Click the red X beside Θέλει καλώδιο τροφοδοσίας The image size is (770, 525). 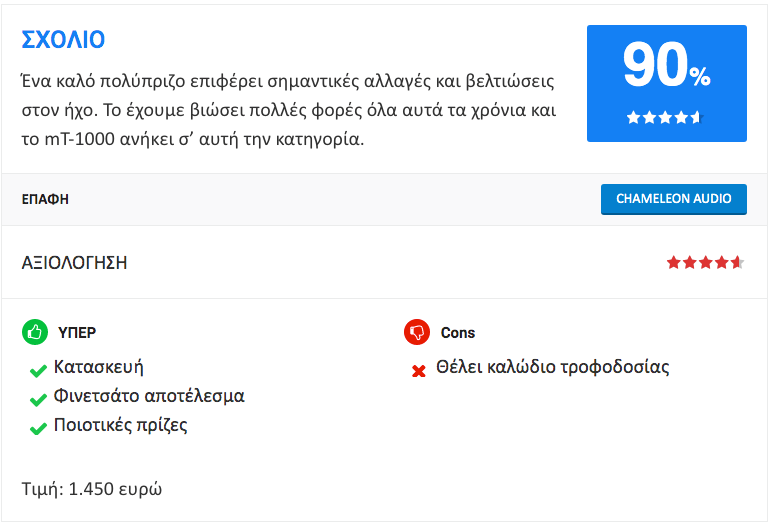coord(419,371)
